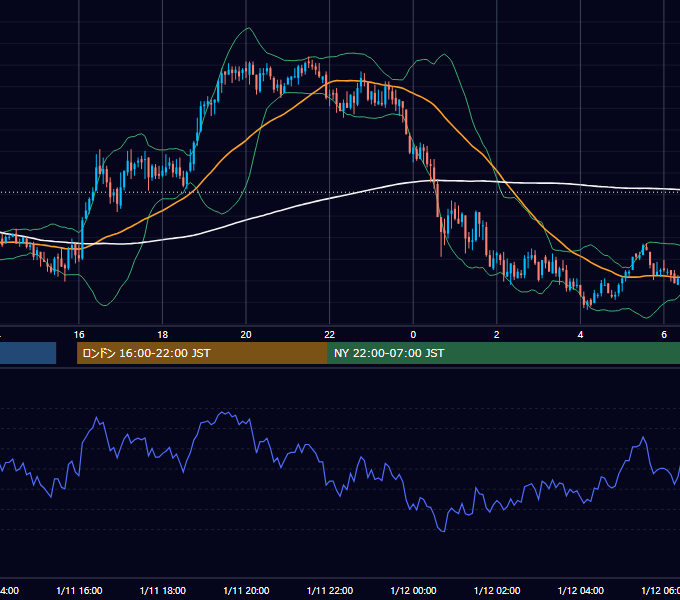Screen dimensions: 680x600
Task: Click the 0 hour label on price chart axis
Action: point(413,335)
